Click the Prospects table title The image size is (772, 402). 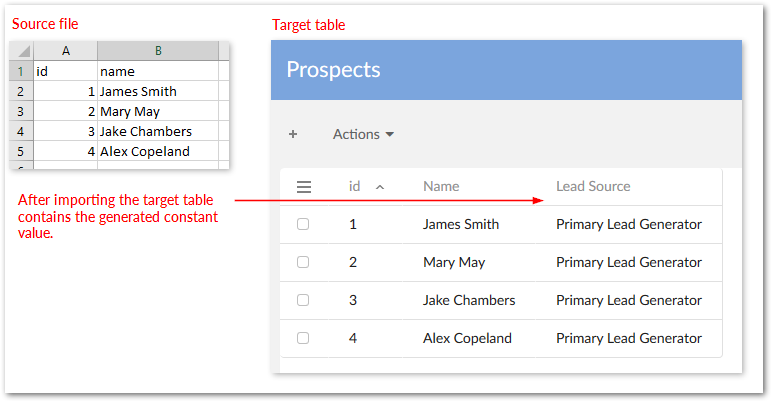(333, 69)
